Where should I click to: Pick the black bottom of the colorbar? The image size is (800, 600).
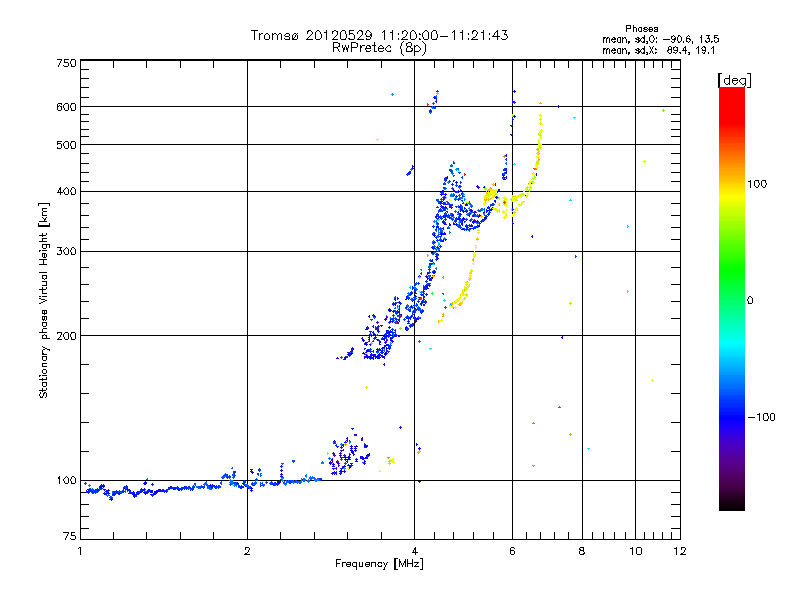click(x=732, y=503)
